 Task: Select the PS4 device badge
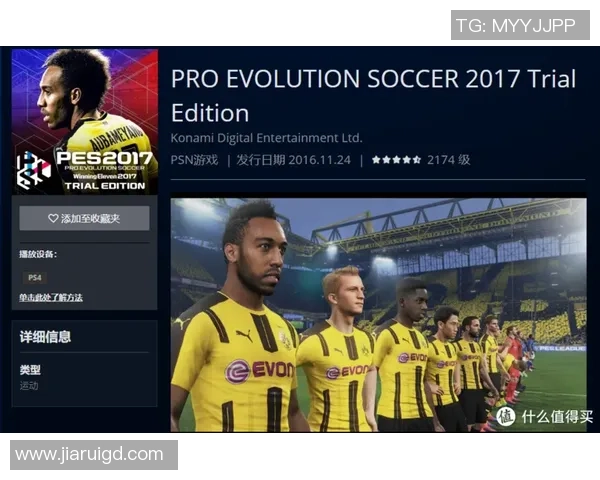(35, 278)
